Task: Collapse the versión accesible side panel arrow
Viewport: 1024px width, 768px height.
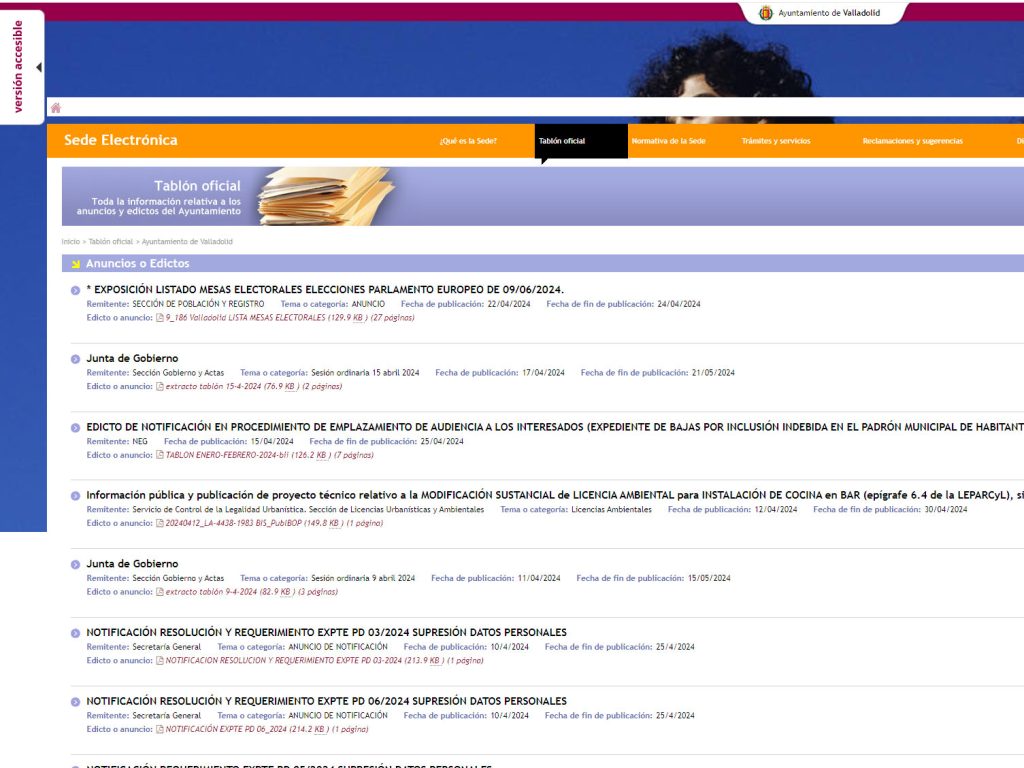Action: 38,68
